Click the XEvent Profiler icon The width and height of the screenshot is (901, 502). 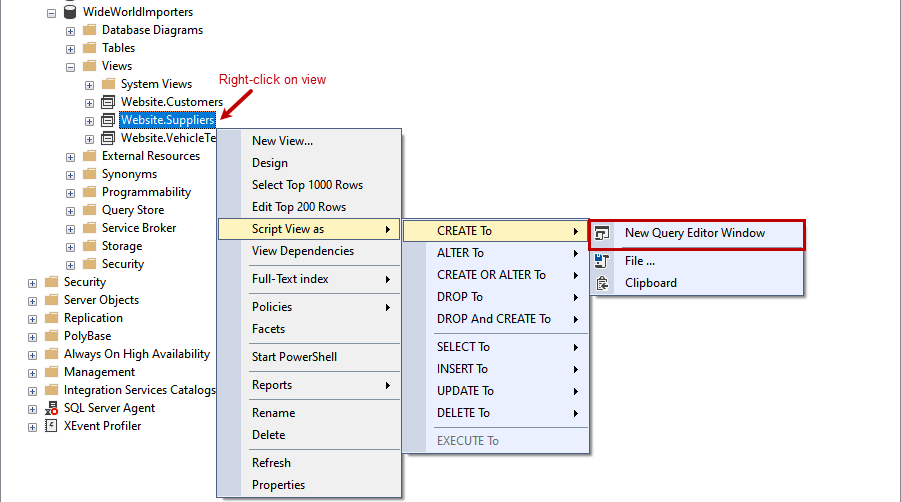point(51,426)
